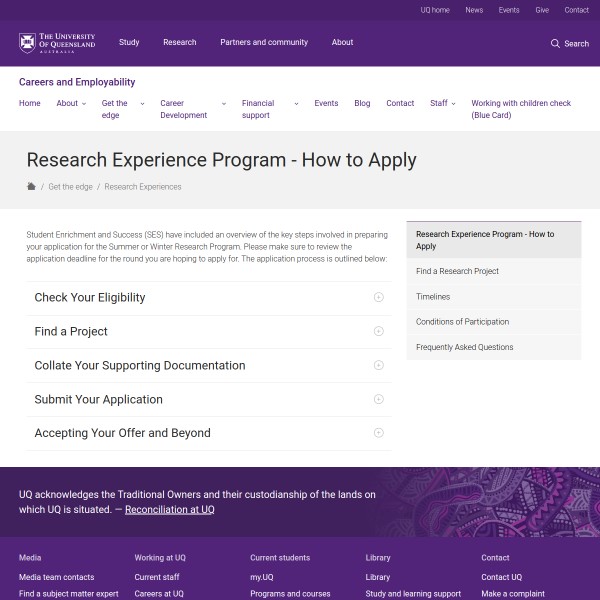
Task: Go to Careers and Employability heading link
Action: [x=77, y=82]
